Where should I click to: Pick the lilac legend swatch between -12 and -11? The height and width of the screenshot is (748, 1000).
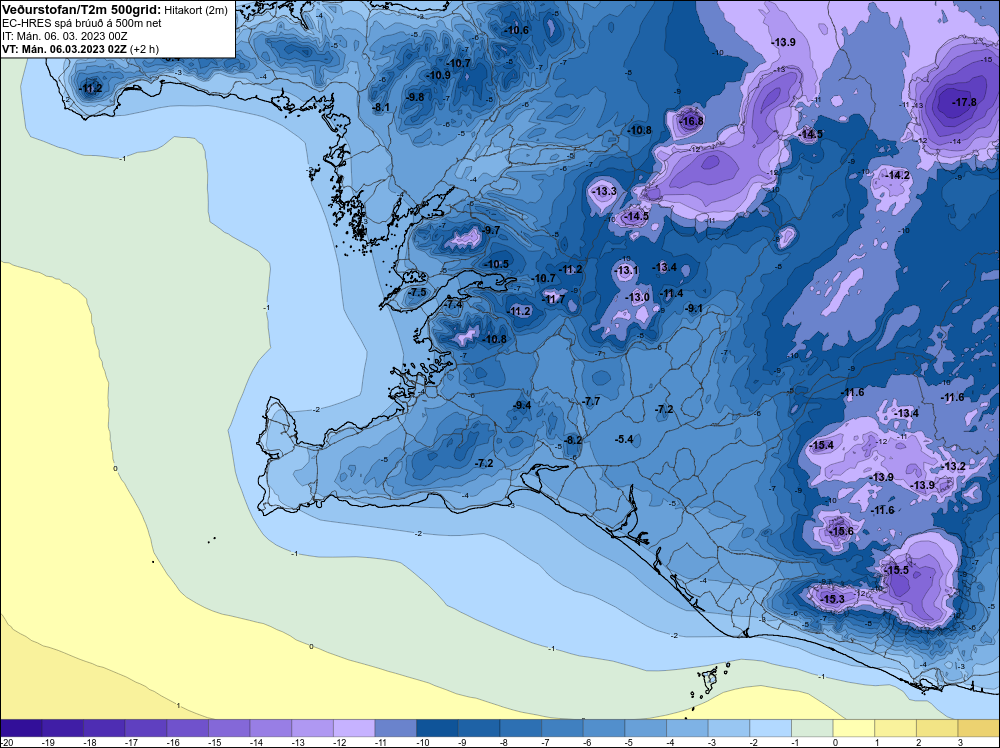pos(354,728)
